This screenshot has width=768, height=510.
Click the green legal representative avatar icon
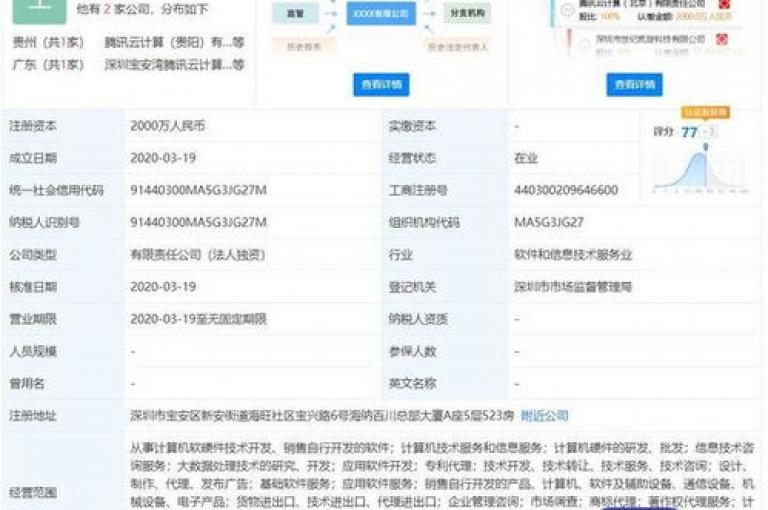pos(39,11)
